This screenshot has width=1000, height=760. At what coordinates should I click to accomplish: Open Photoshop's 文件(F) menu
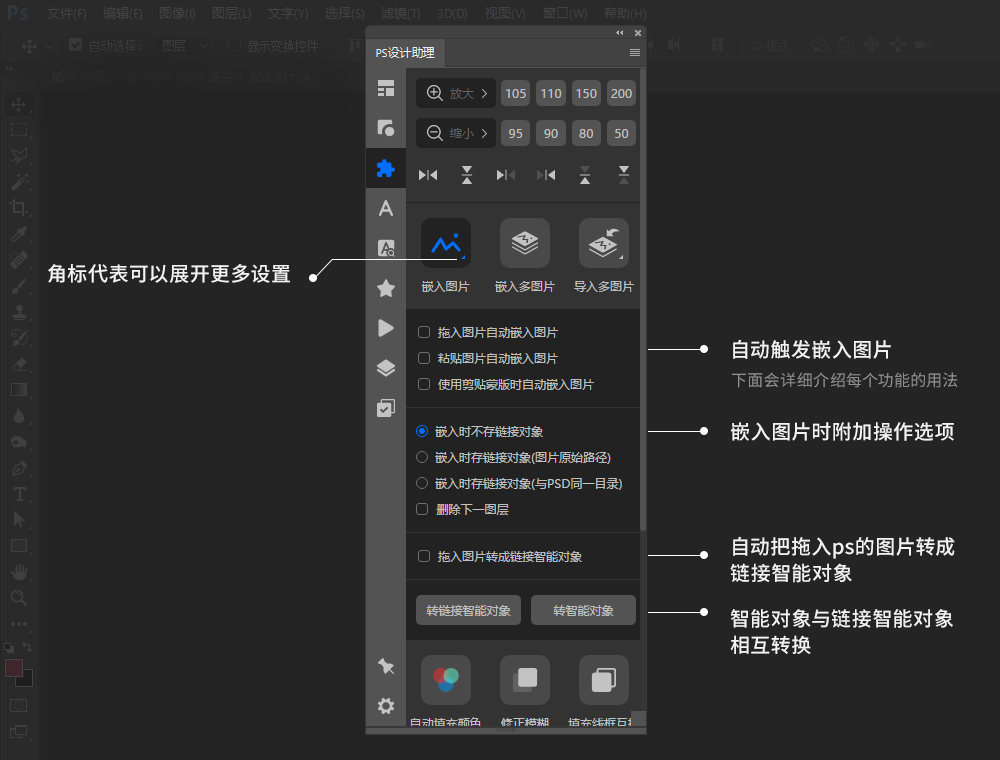click(67, 13)
